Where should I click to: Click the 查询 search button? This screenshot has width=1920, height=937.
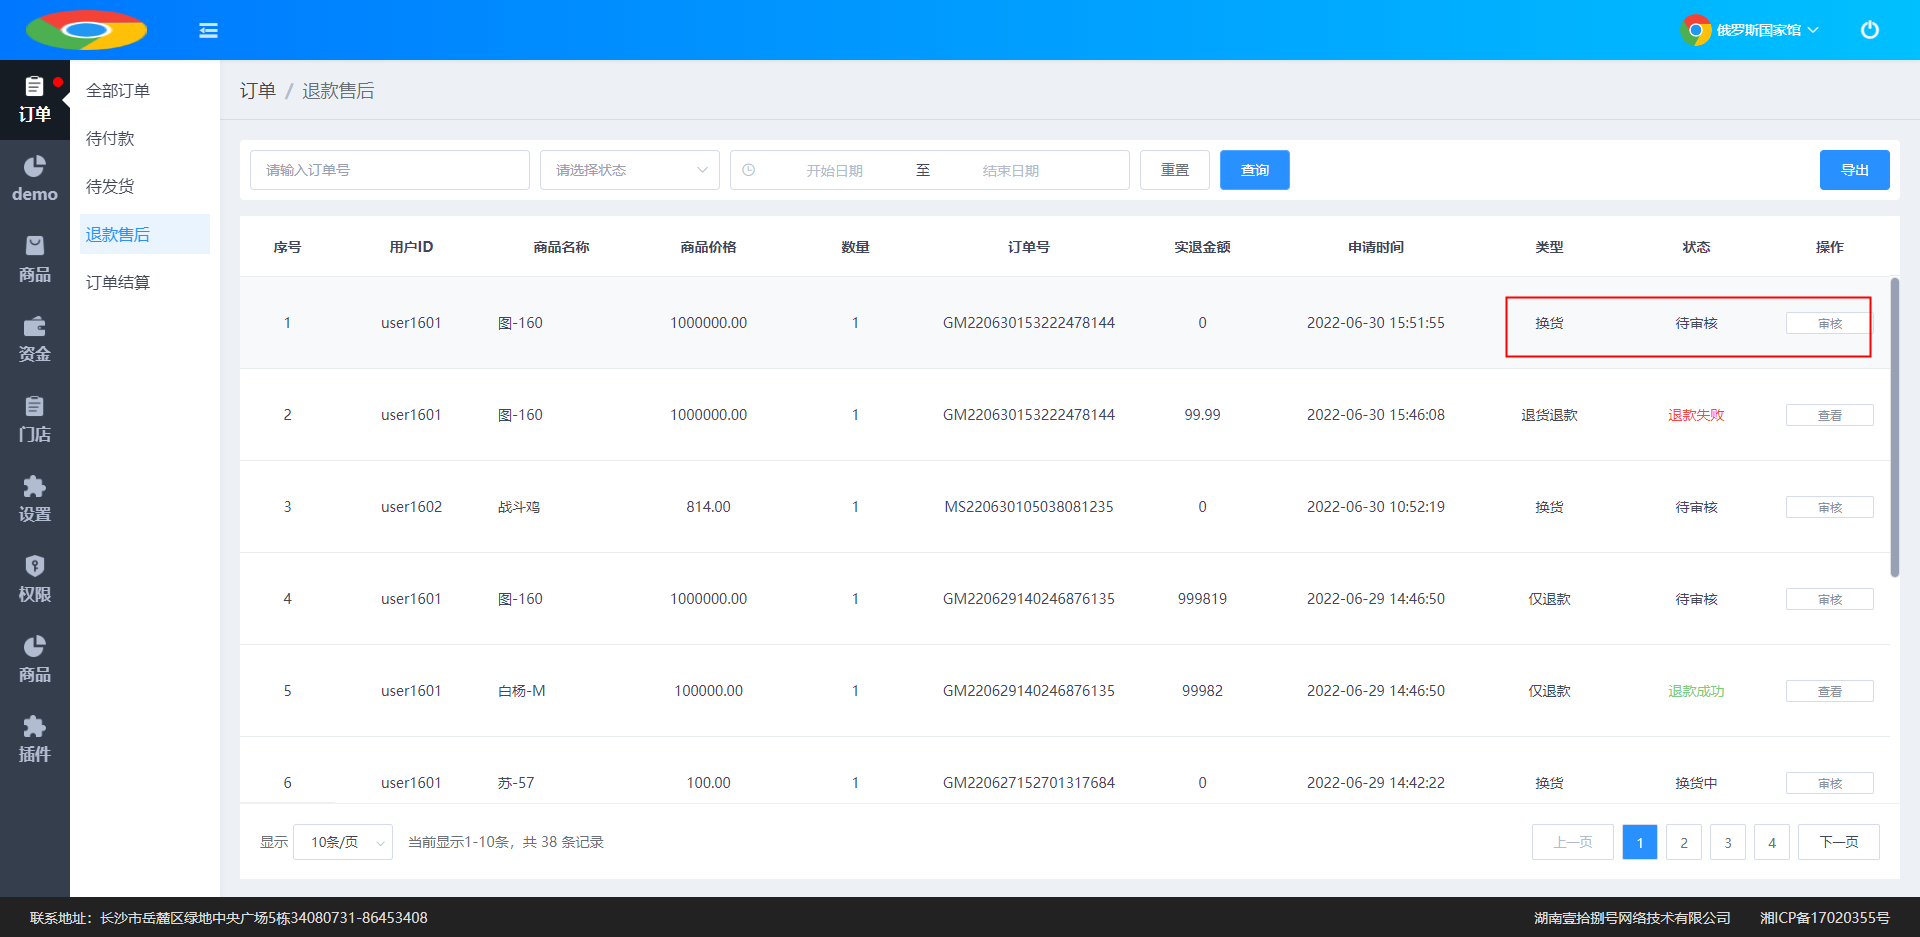point(1255,170)
